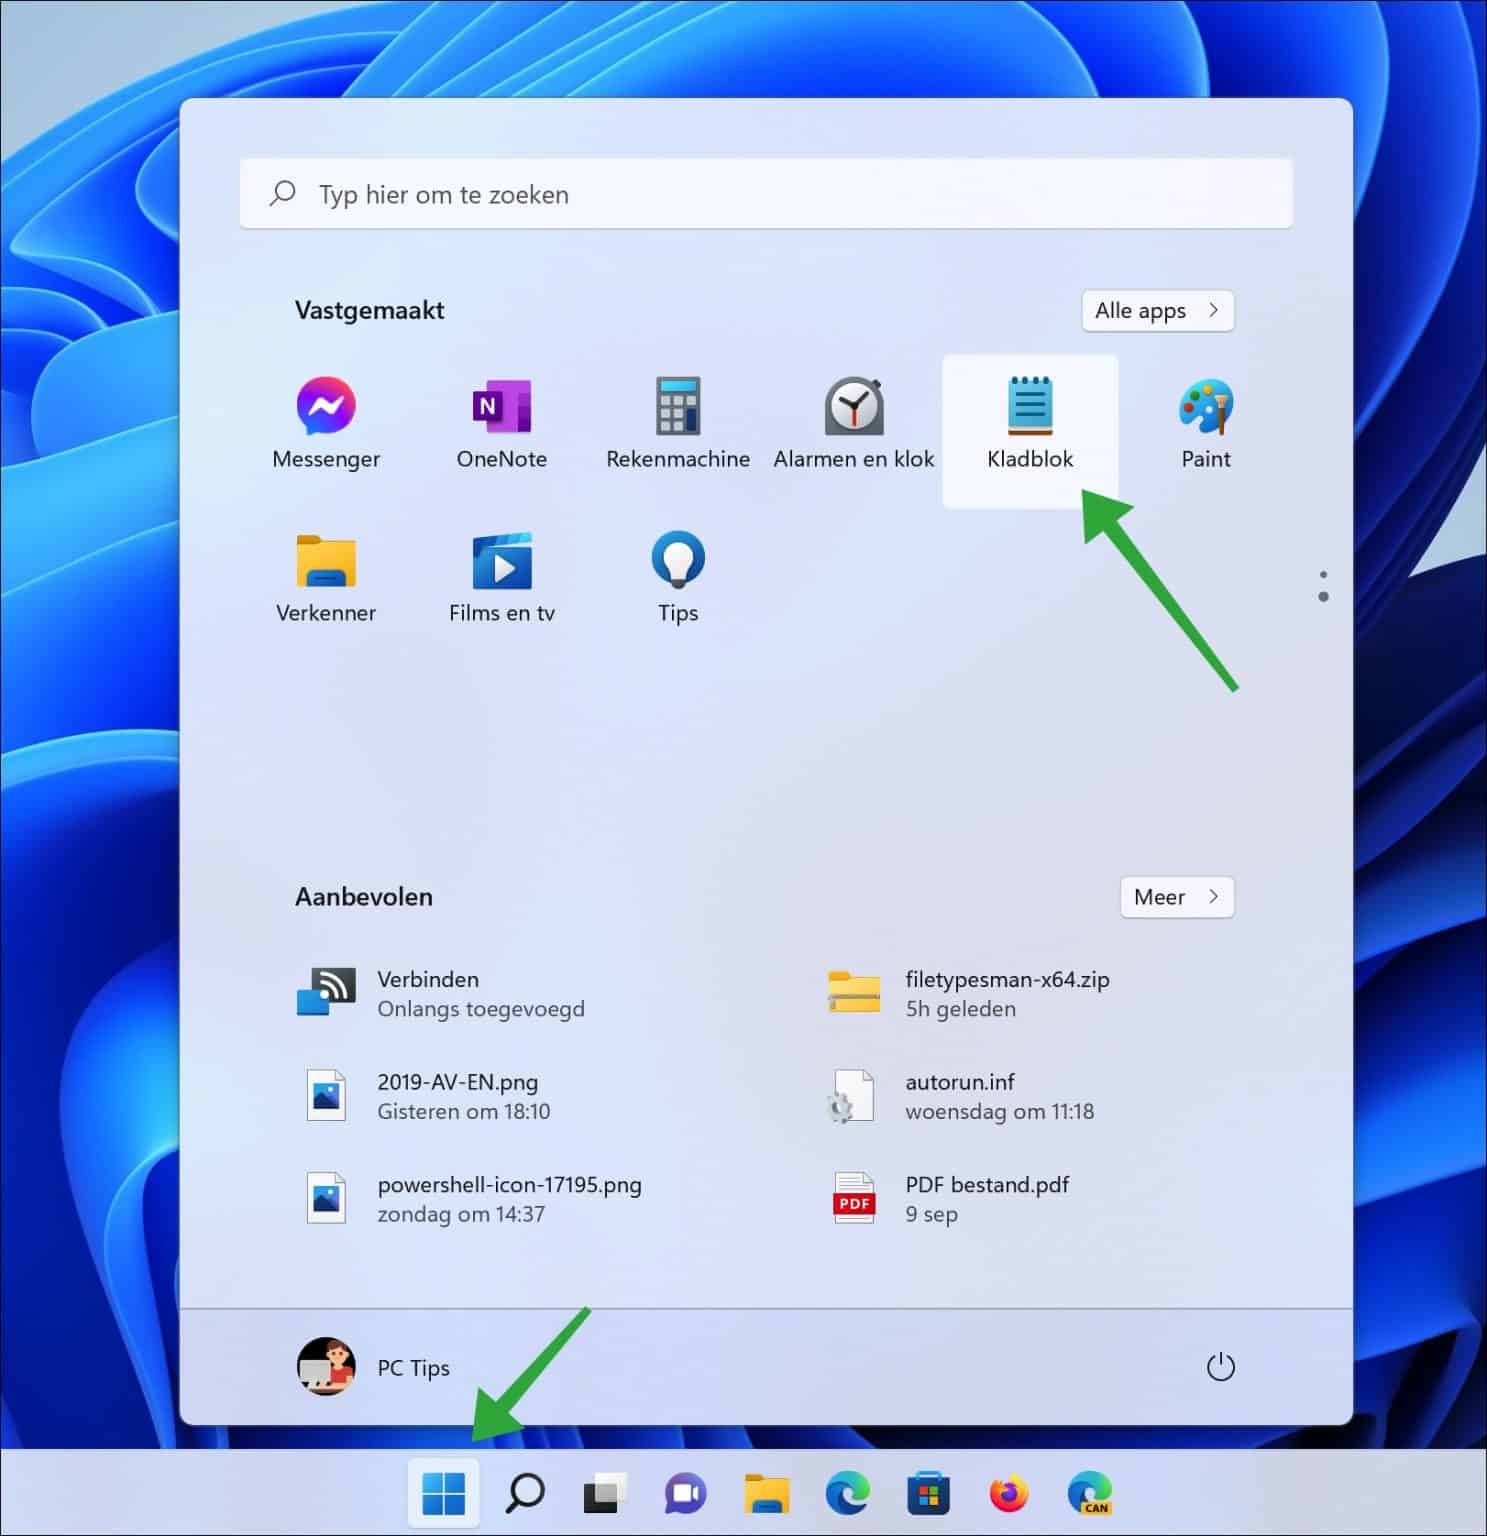Open File Explorer from taskbar
Image resolution: width=1487 pixels, height=1536 pixels.
[x=767, y=1494]
